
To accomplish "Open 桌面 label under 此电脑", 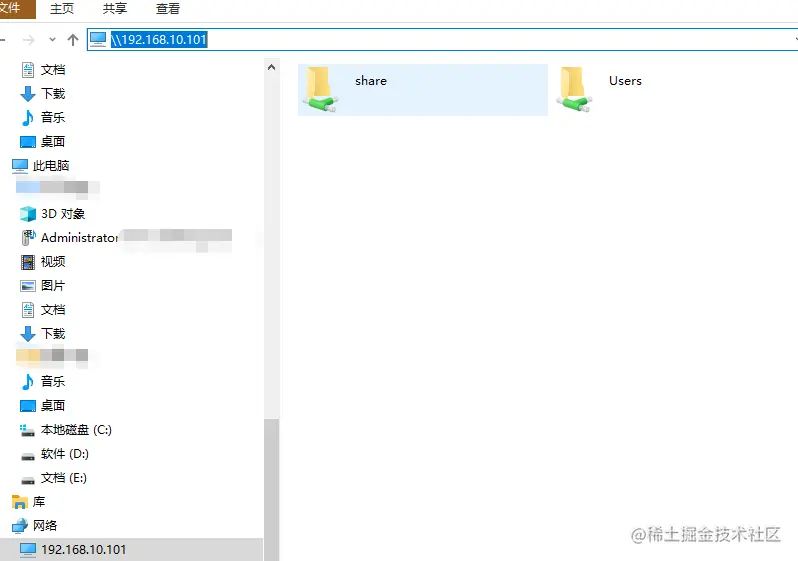I will point(53,406).
